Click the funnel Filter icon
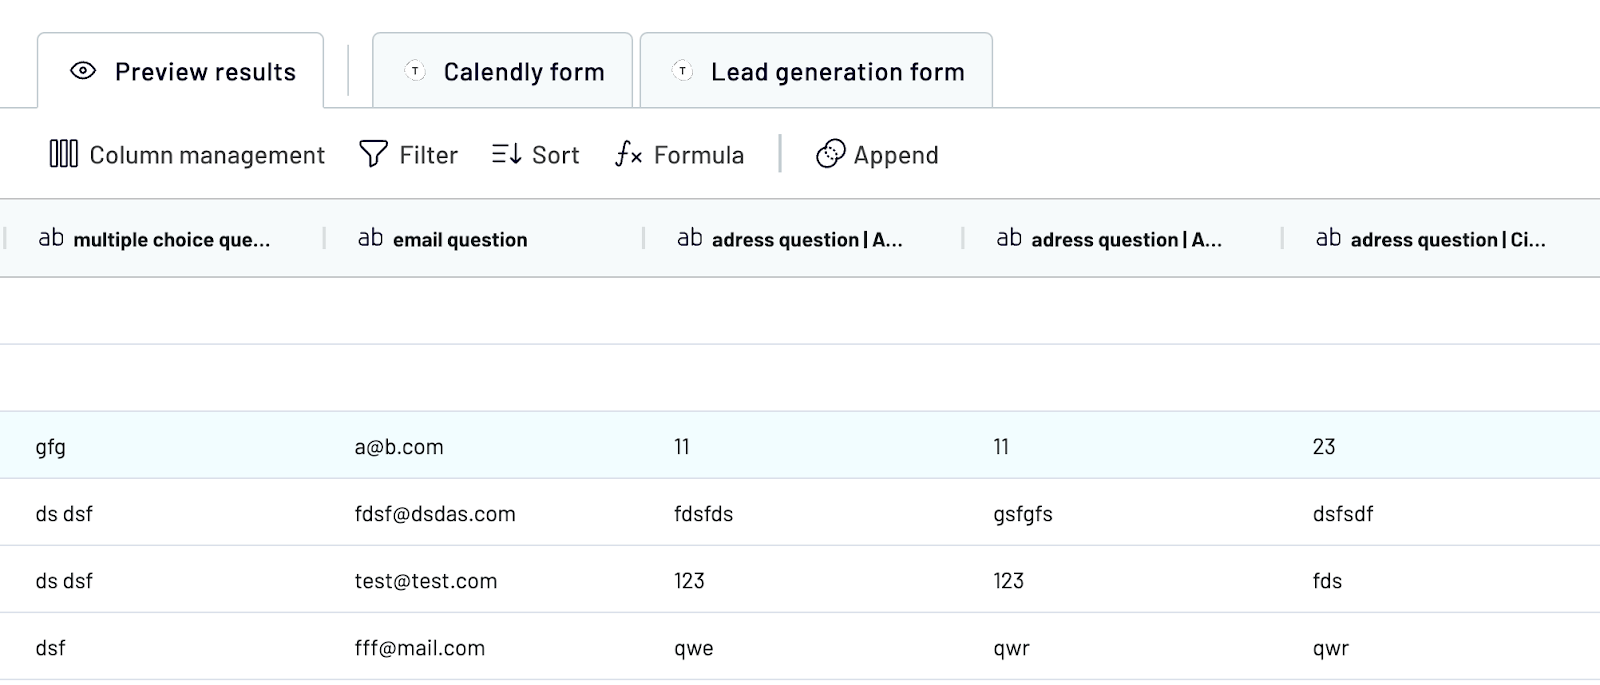Viewport: 1600px width, 685px height. (x=373, y=154)
